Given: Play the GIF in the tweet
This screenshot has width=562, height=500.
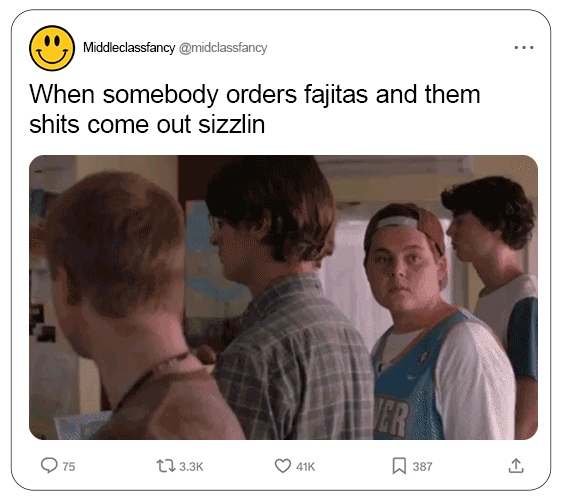Looking at the screenshot, I should (x=283, y=297).
